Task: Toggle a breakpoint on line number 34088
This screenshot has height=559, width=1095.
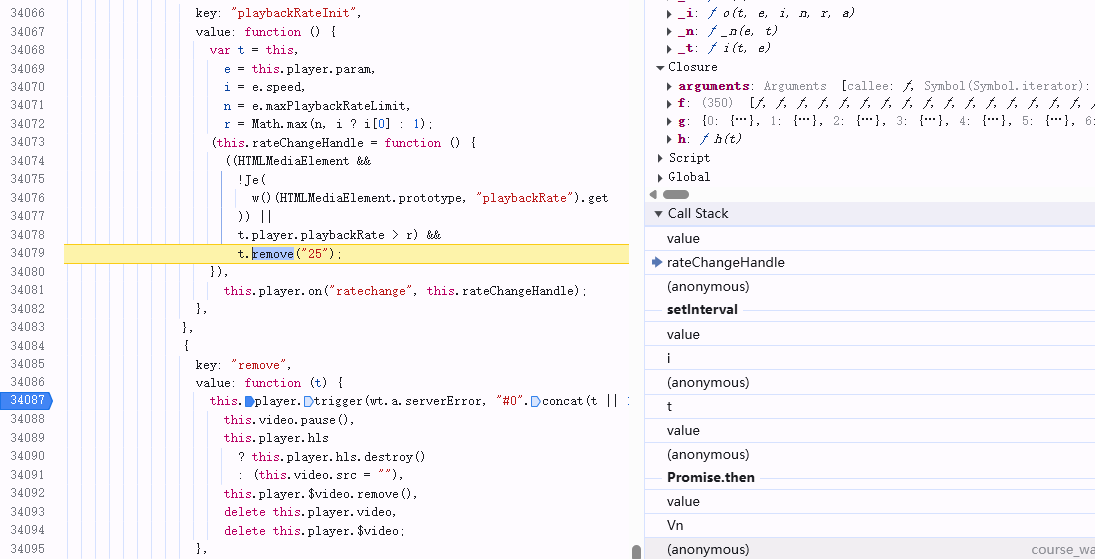Action: coord(26,420)
